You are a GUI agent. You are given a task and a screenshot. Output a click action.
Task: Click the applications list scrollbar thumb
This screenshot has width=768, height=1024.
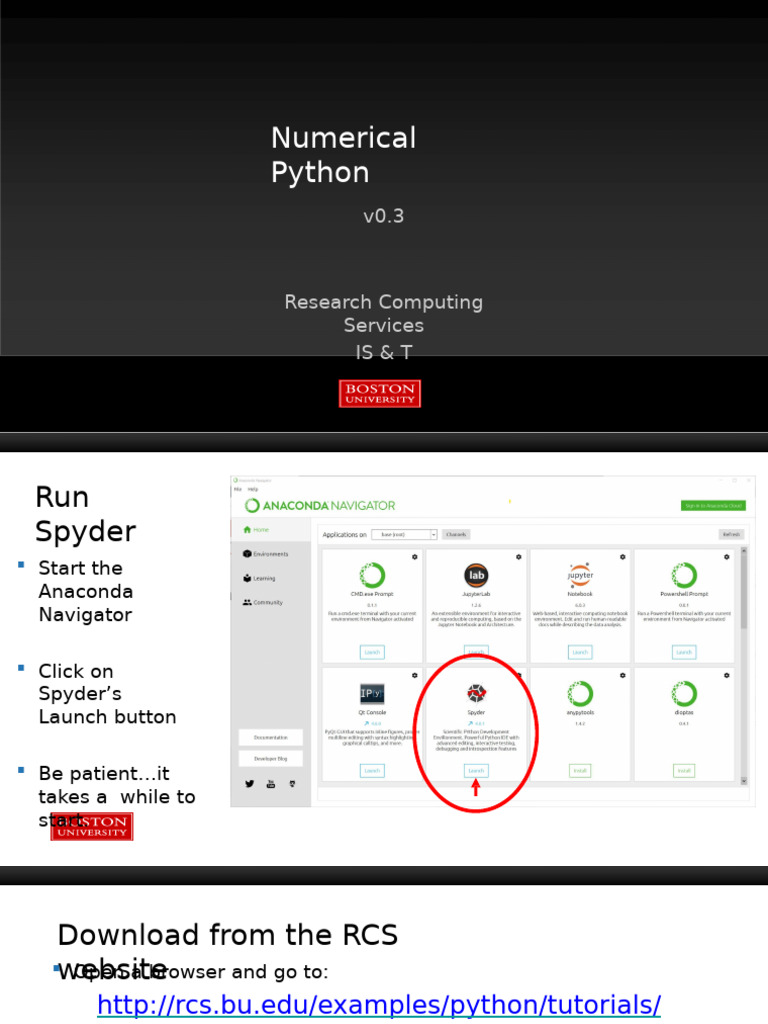(x=743, y=591)
